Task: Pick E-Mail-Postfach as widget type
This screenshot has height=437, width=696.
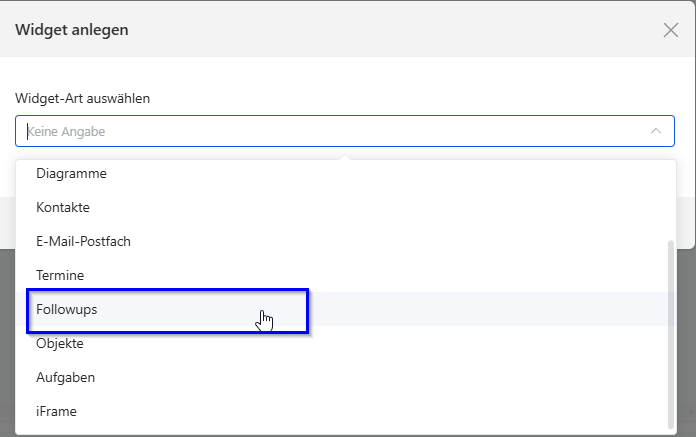Action: point(346,241)
